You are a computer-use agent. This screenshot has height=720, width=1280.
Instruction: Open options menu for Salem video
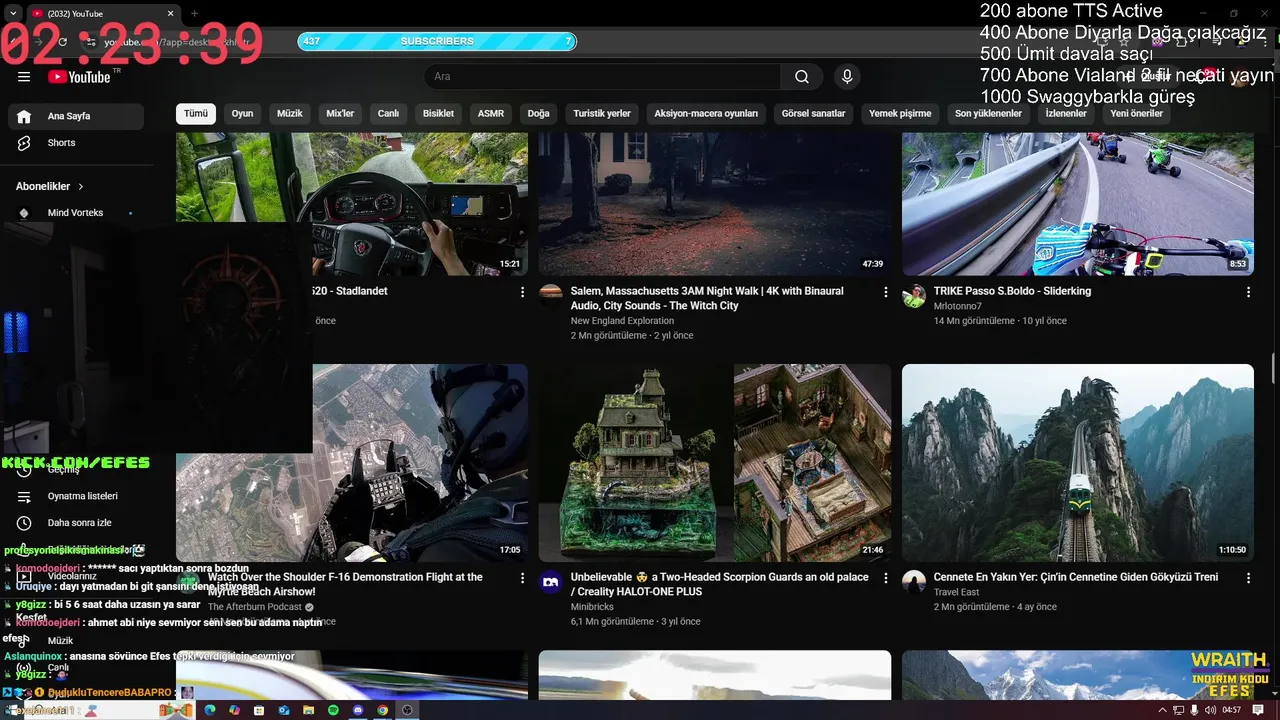[x=885, y=292]
